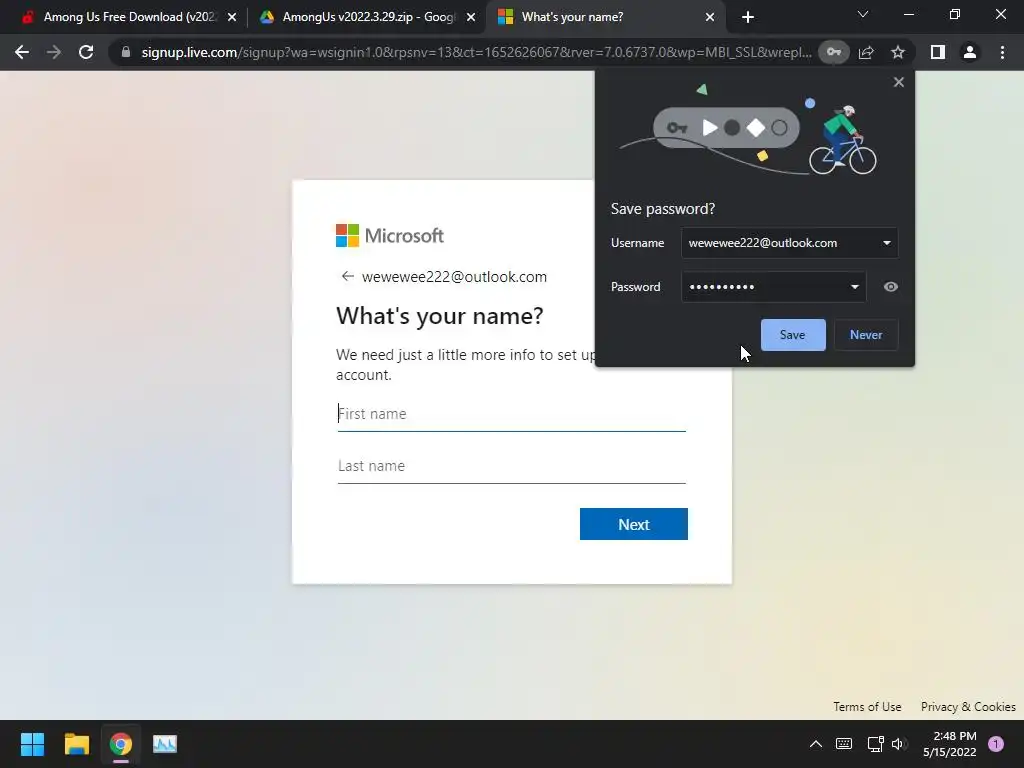Click the Save password button
The width and height of the screenshot is (1024, 768).
pos(793,335)
